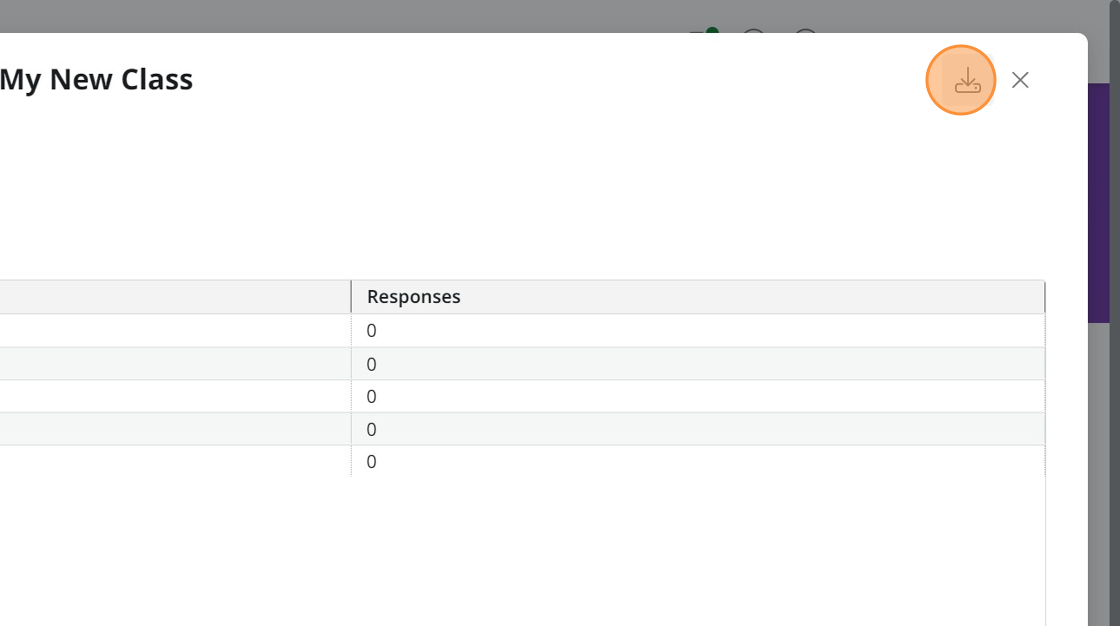1120x626 pixels.
Task: Click the second 0 in Responses column
Action: (x=371, y=363)
